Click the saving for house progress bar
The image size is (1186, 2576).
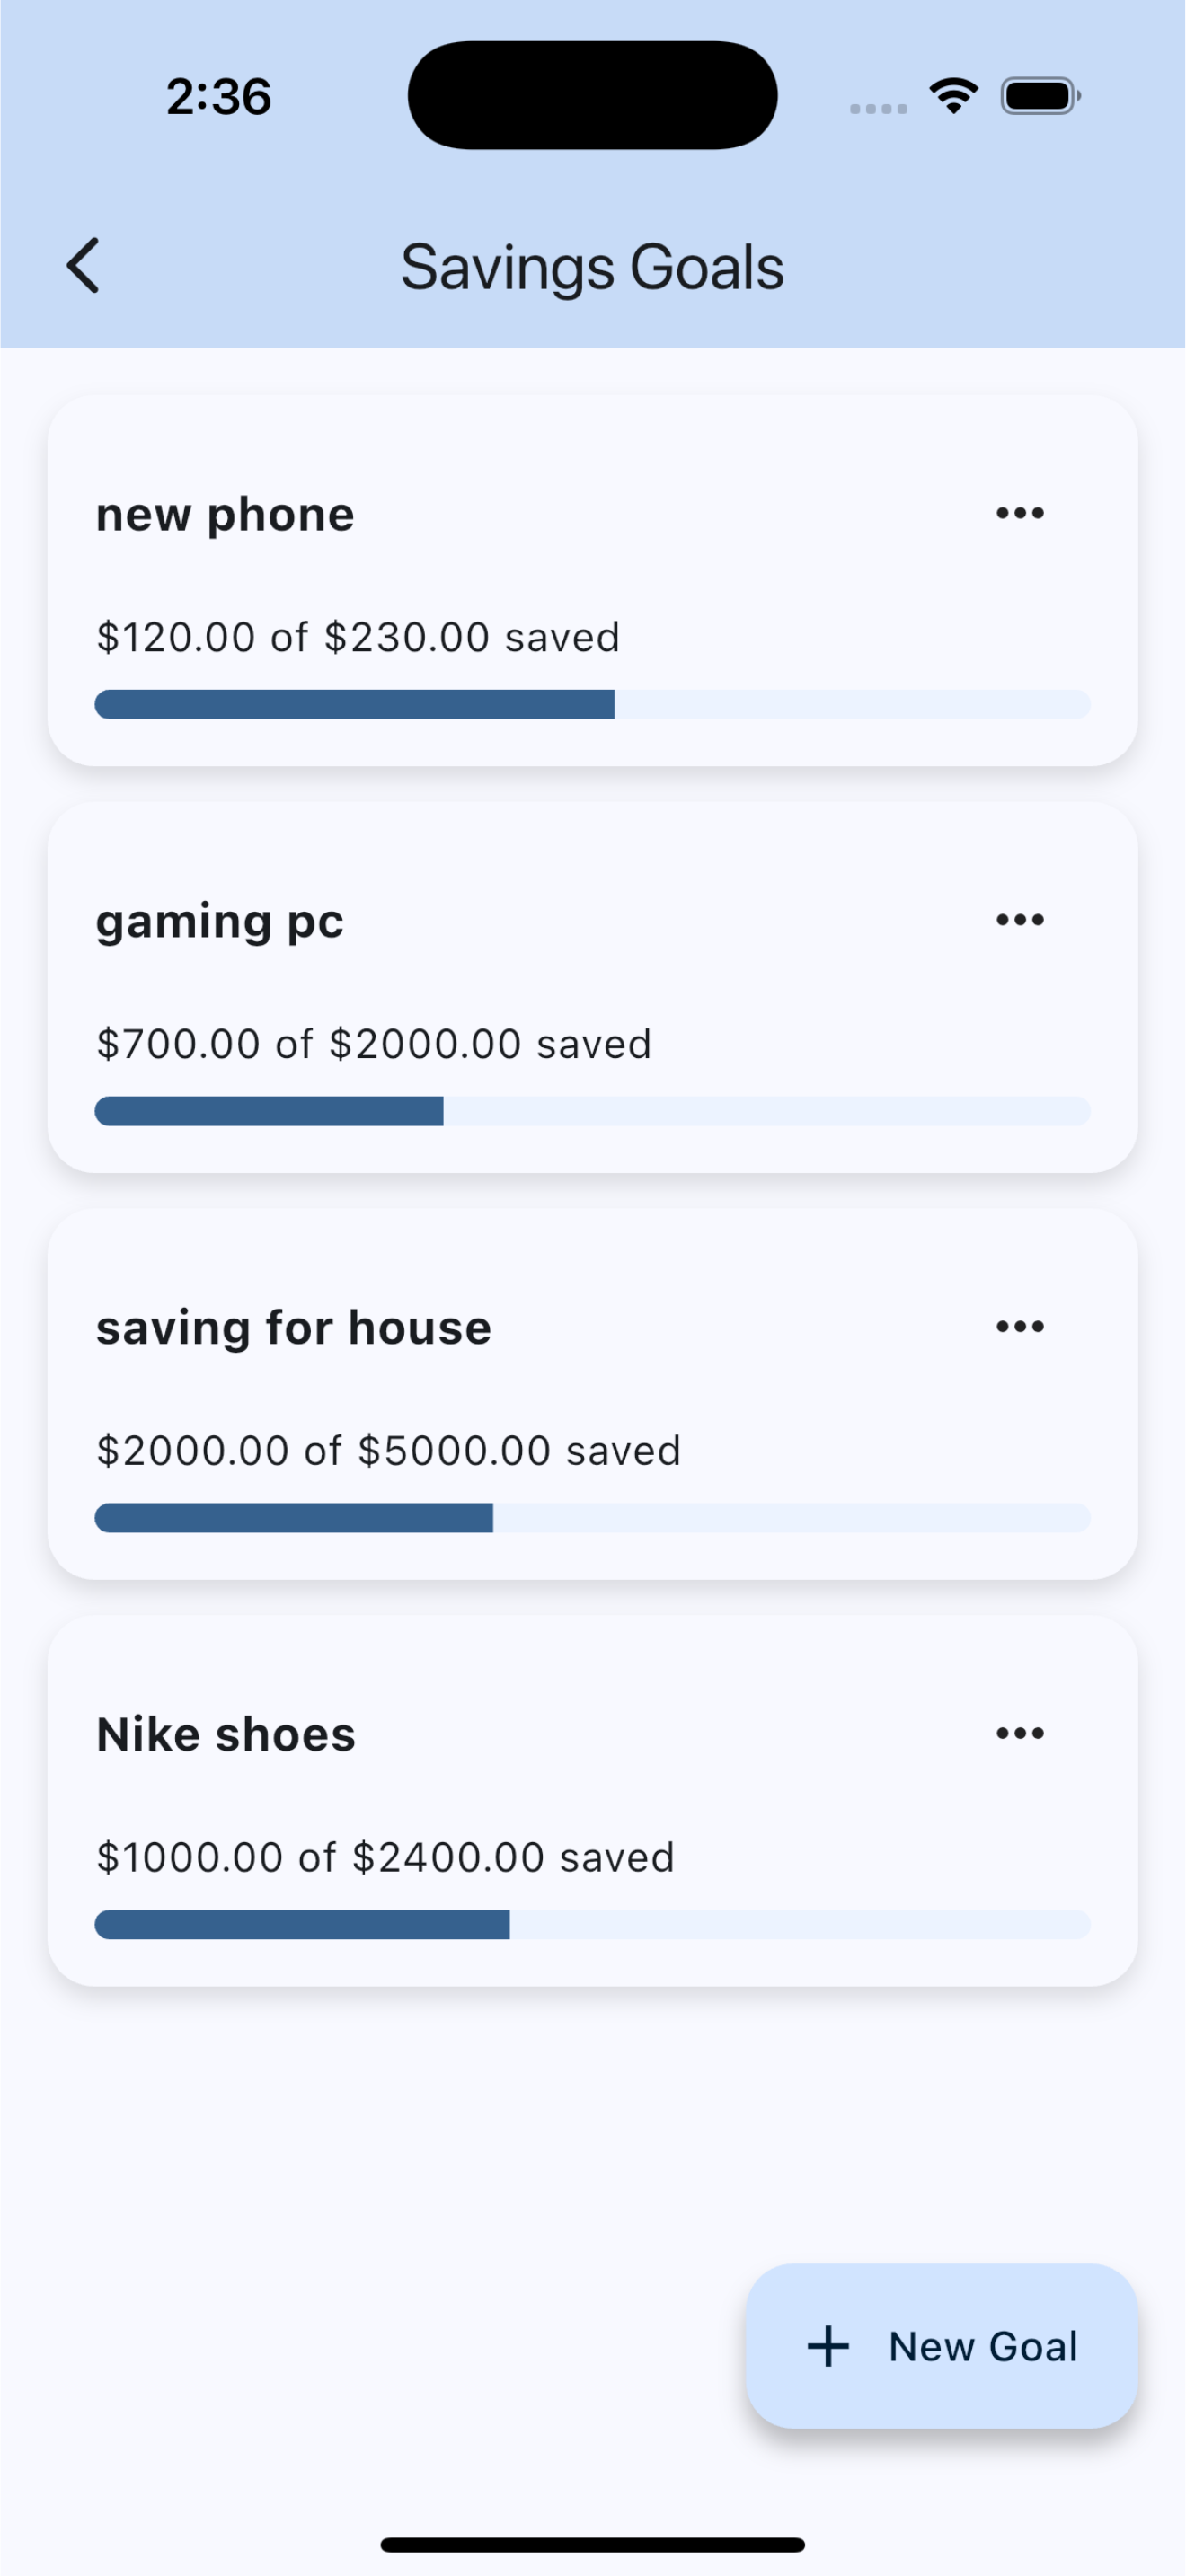coord(592,1518)
